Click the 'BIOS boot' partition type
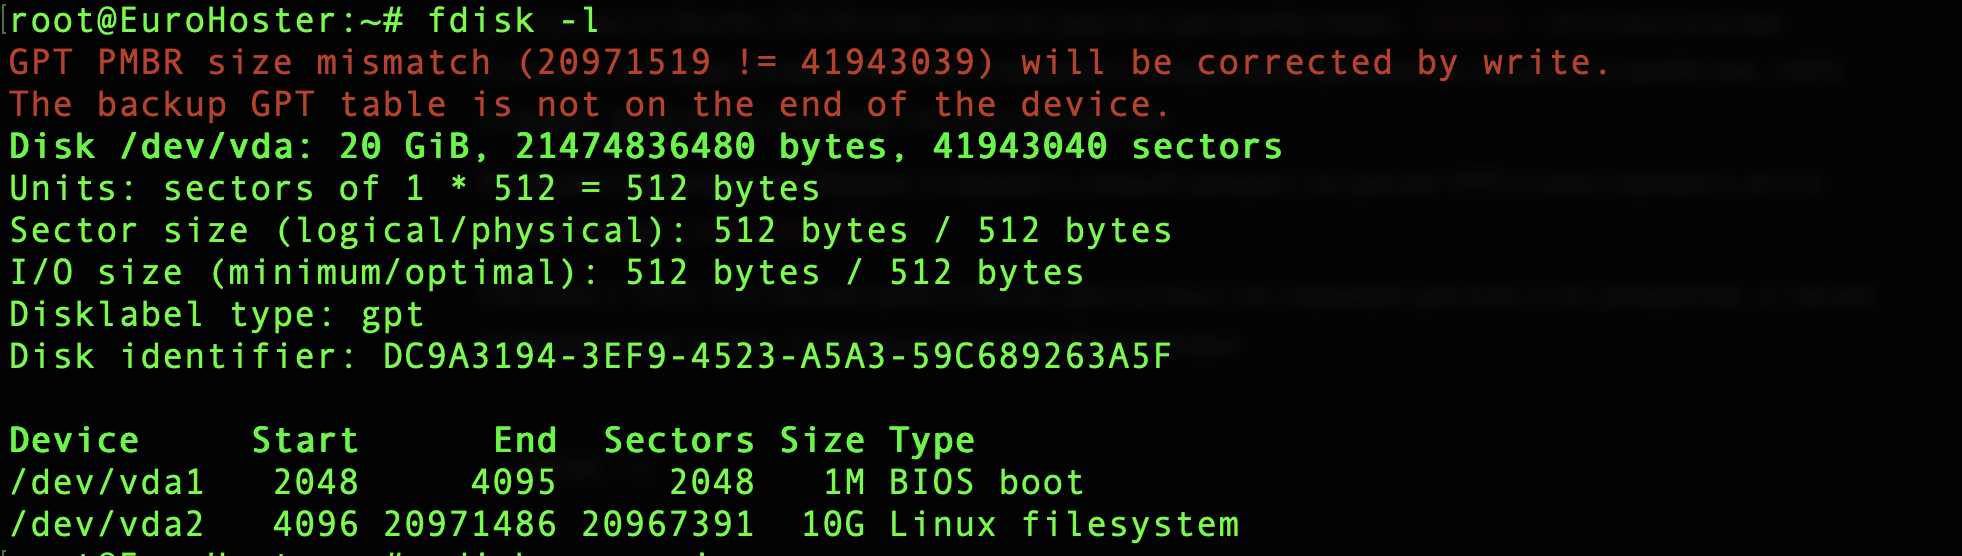Screen dimensions: 1962x556 pyautogui.click(x=986, y=483)
